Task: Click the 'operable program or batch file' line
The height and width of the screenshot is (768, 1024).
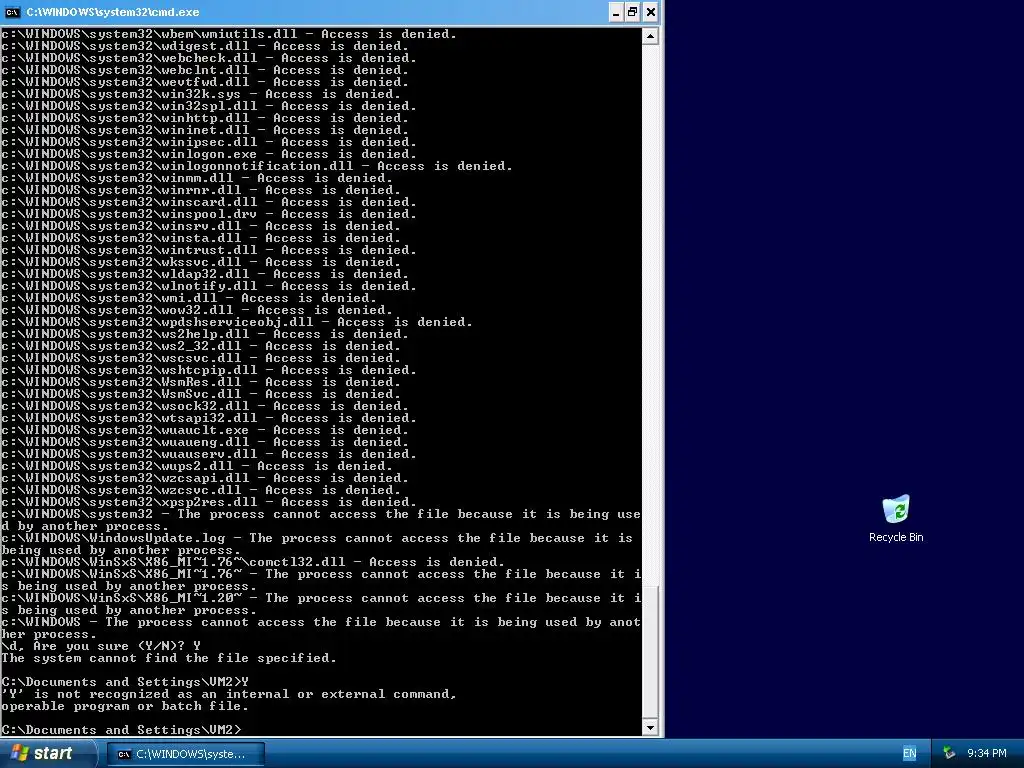Action: (x=125, y=706)
